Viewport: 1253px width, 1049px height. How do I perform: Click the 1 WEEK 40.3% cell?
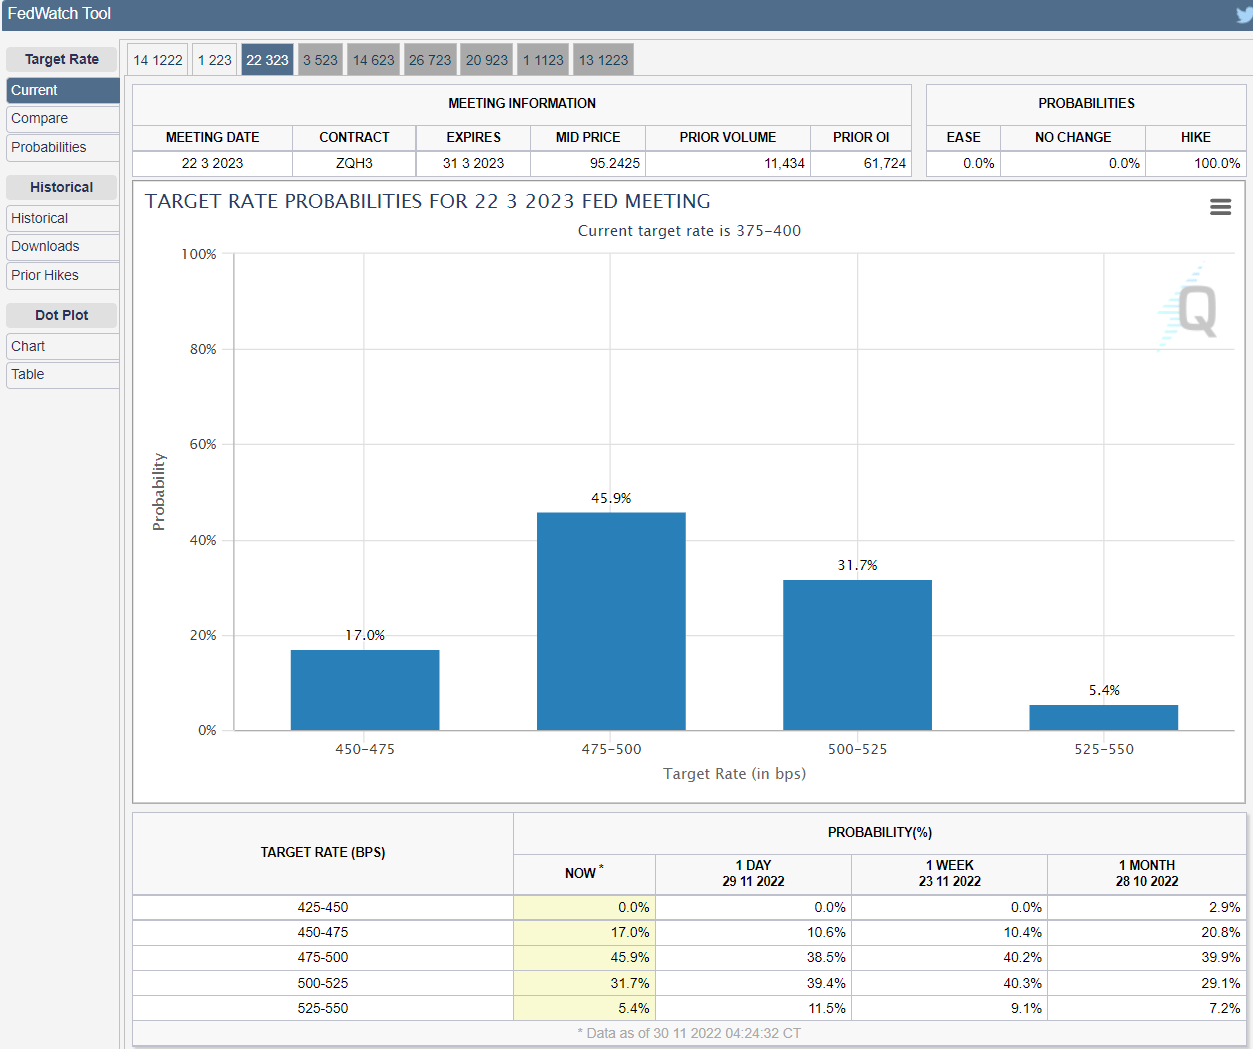point(949,983)
